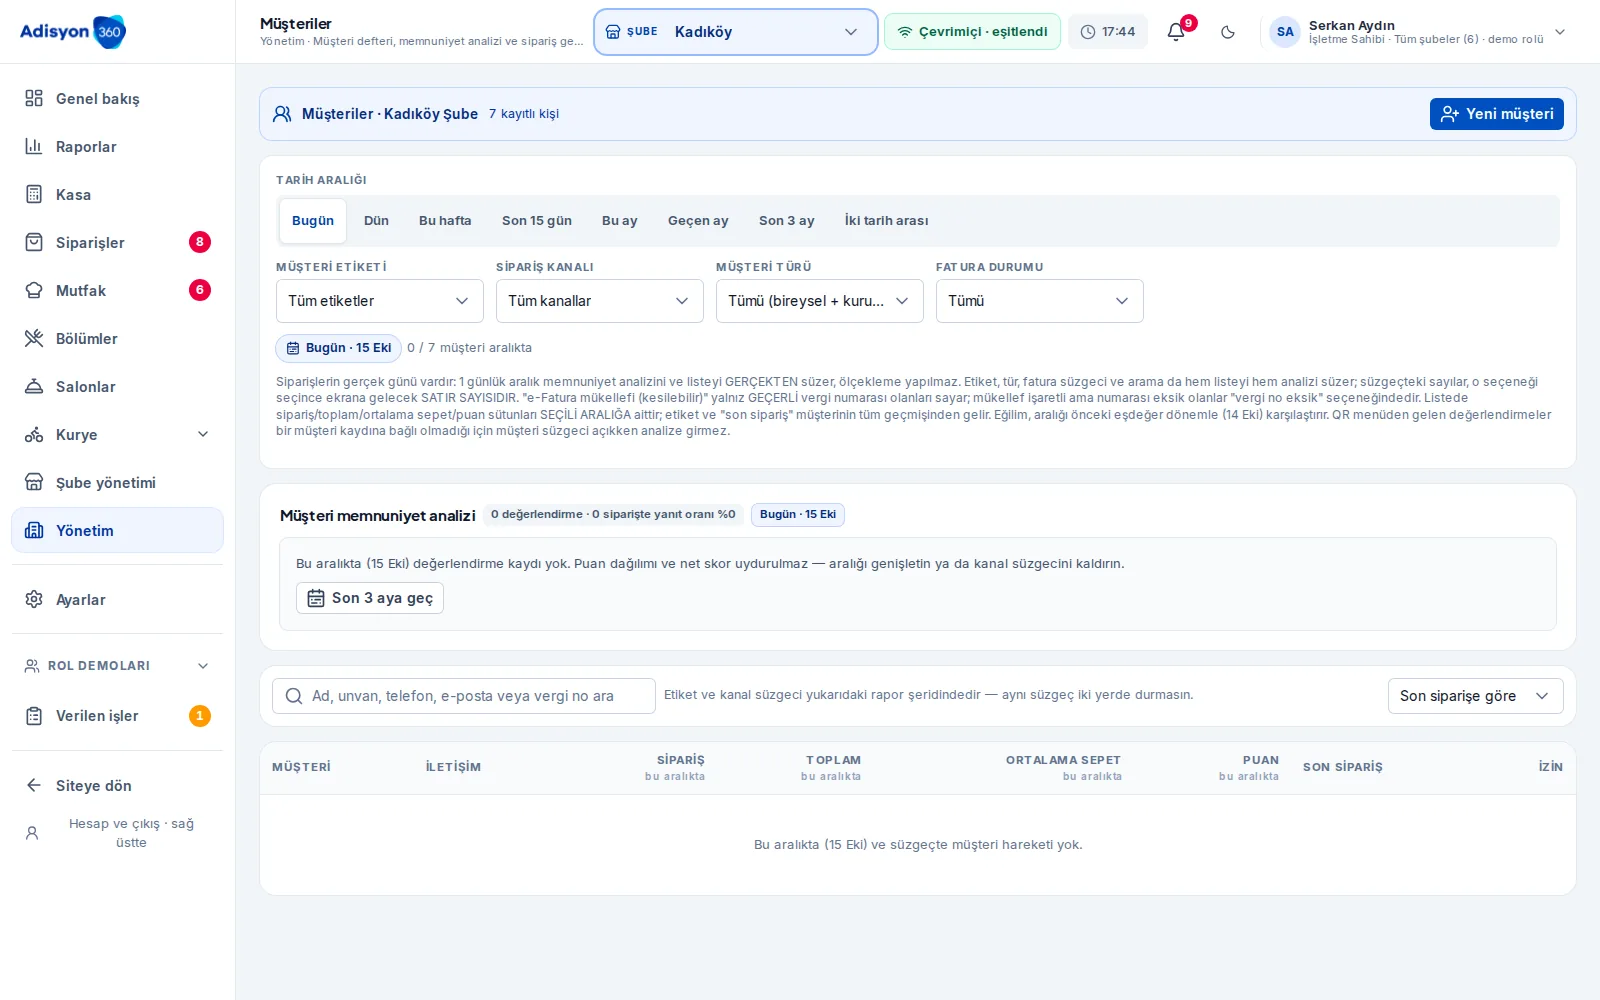Open the Müşteri türü dropdown
Screen dimensions: 1600x1000
(x=820, y=301)
